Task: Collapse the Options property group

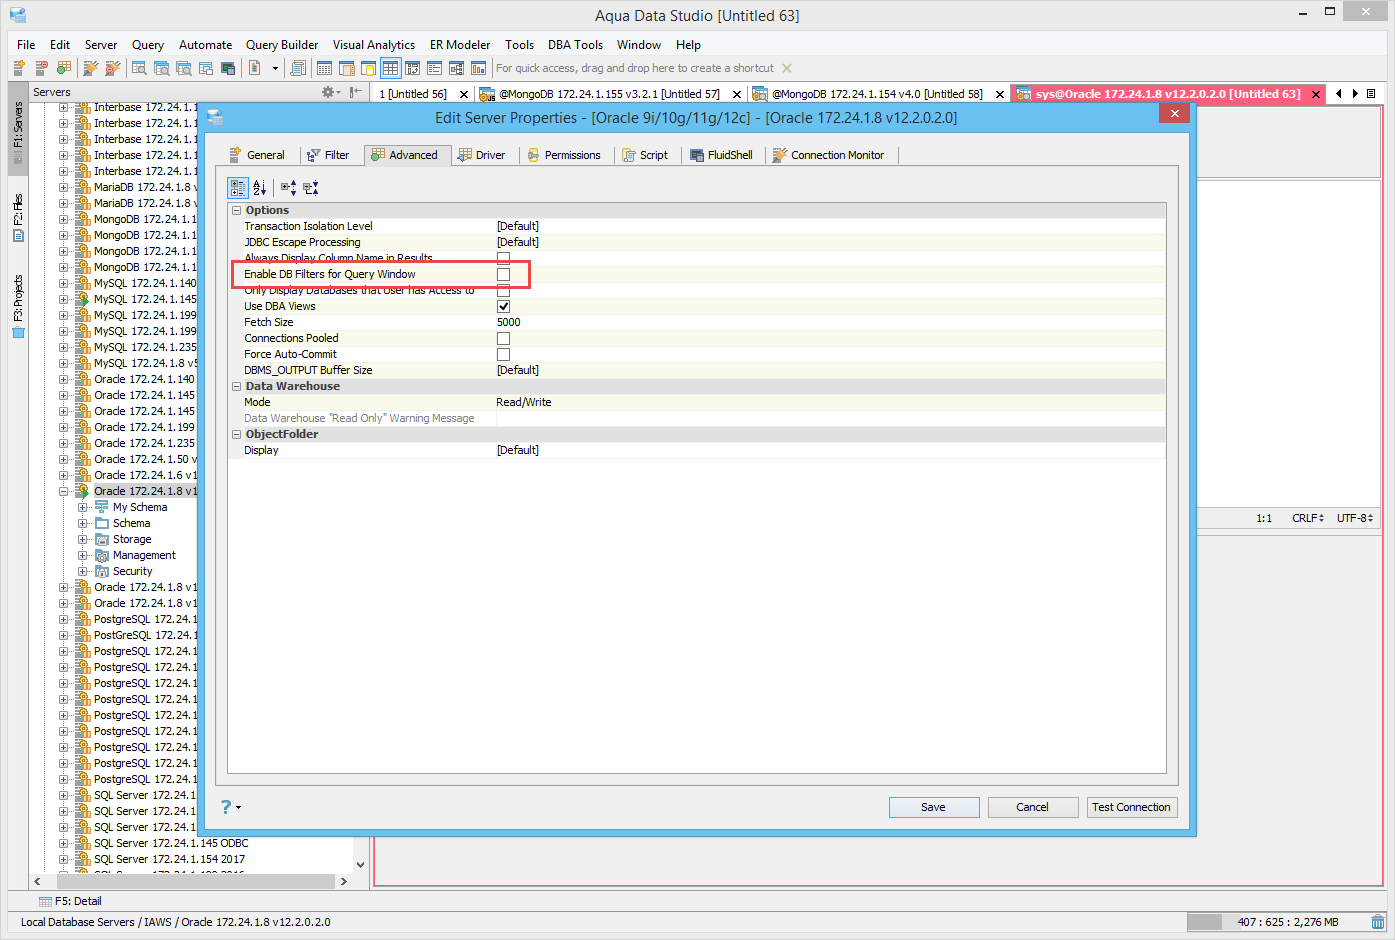Action: click(237, 210)
